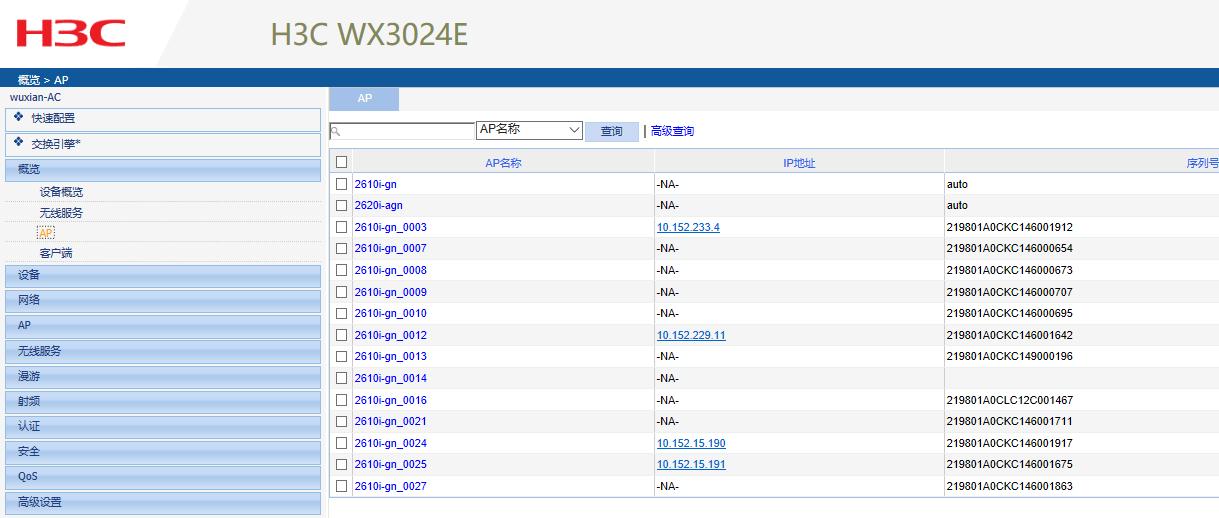Expand the AP sidebar section
This screenshot has height=518, width=1219.
pos(163,326)
